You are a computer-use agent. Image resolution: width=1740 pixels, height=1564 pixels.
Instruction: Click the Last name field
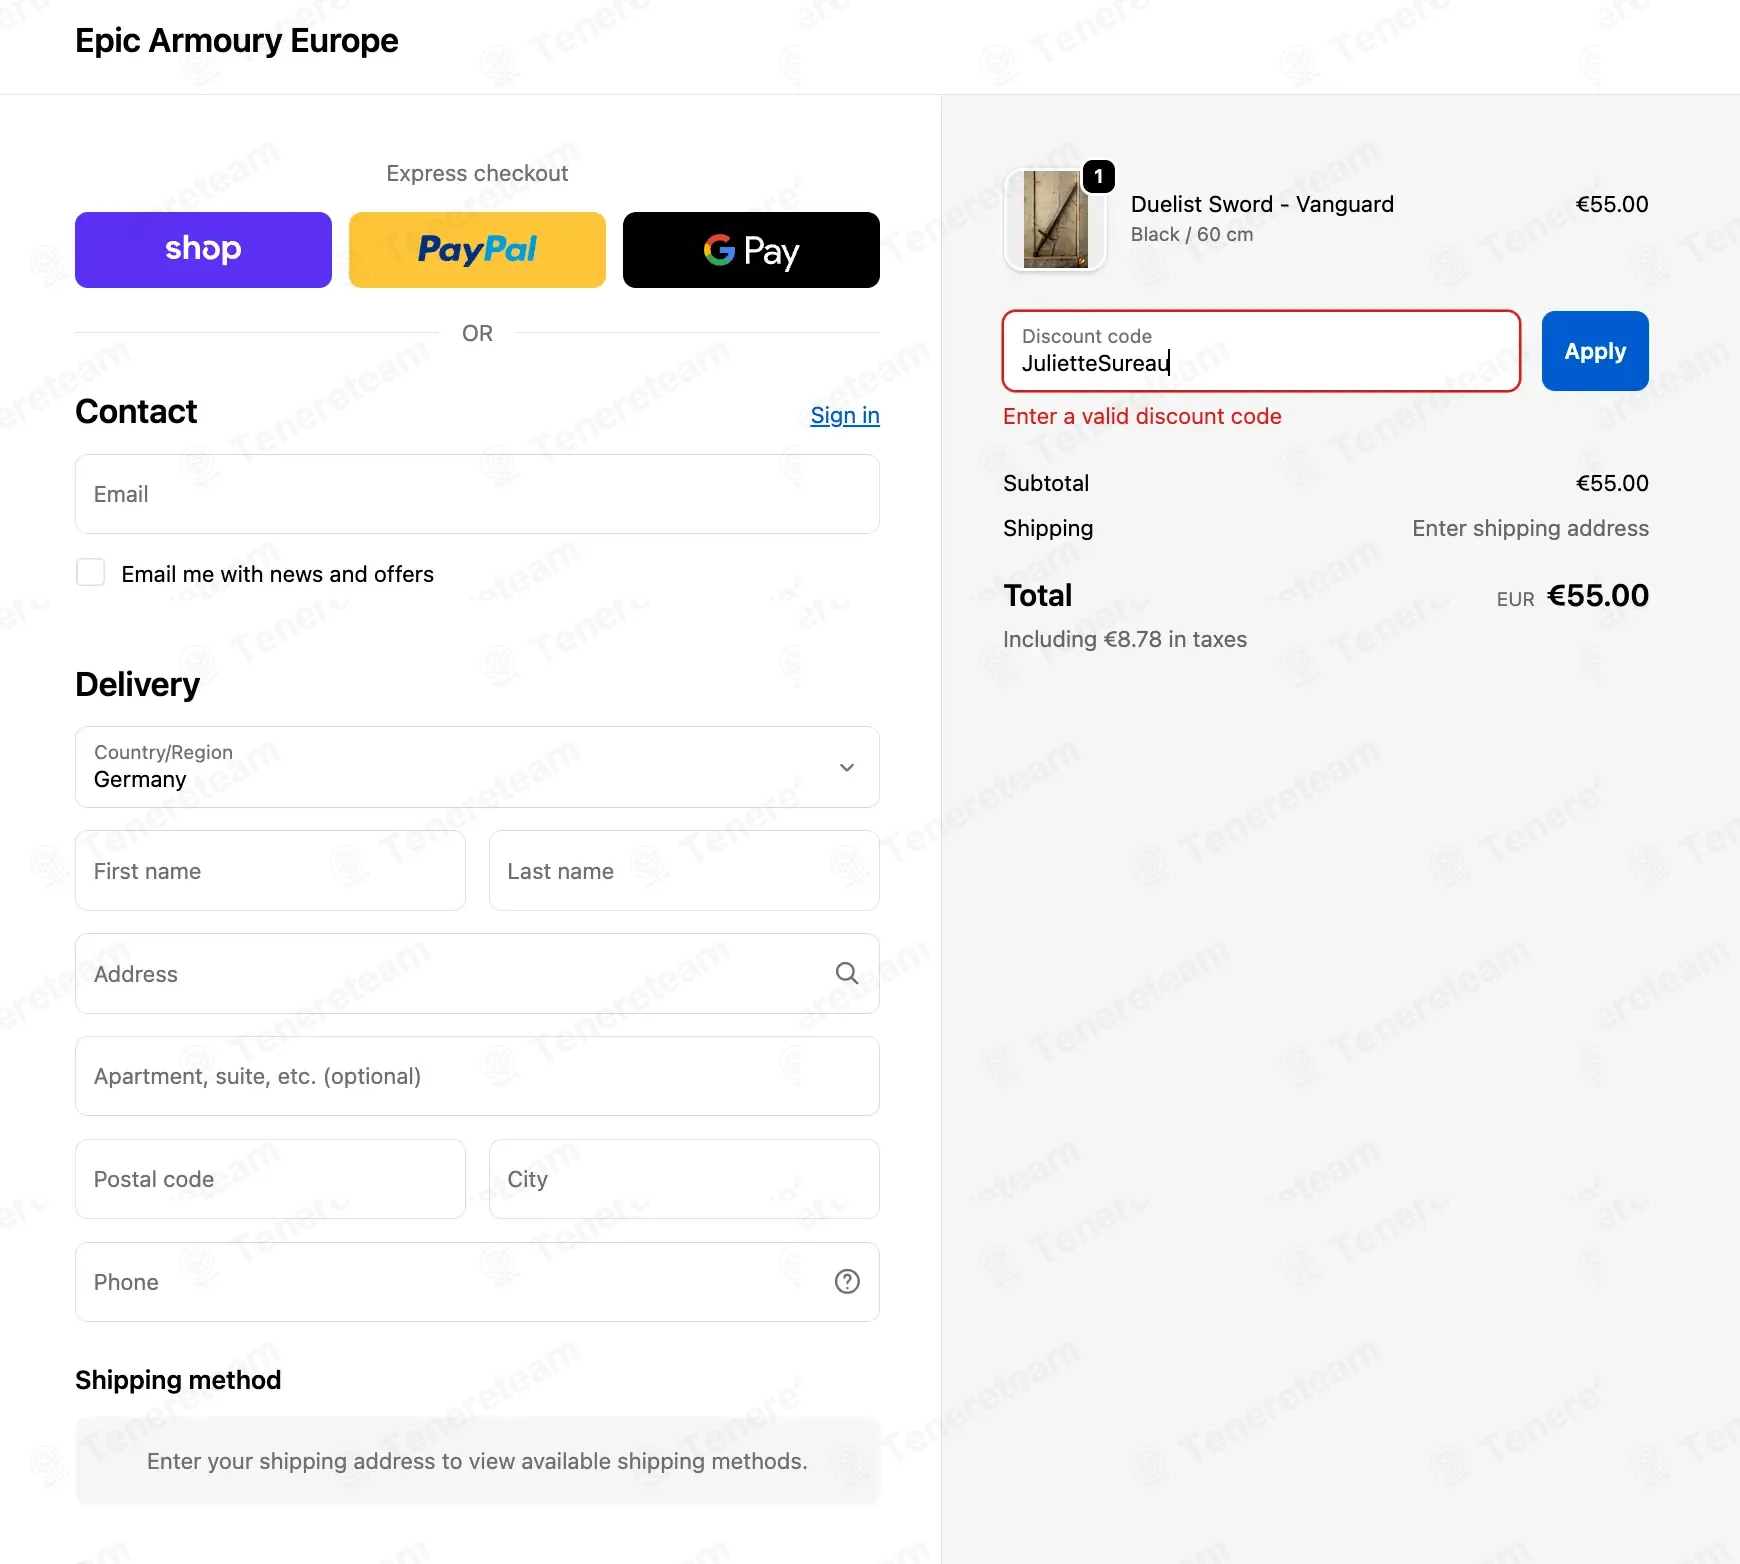coord(684,871)
